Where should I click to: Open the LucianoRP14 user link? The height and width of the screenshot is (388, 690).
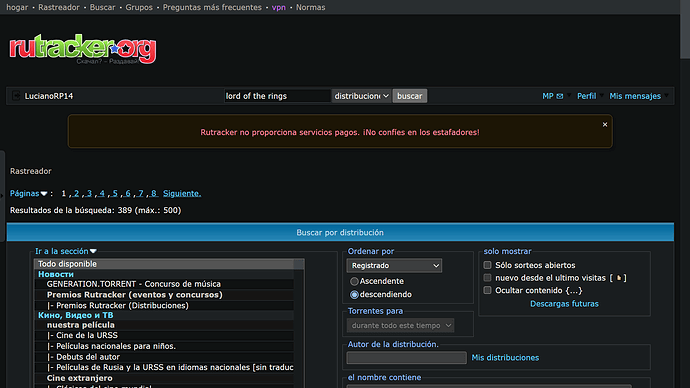point(49,96)
